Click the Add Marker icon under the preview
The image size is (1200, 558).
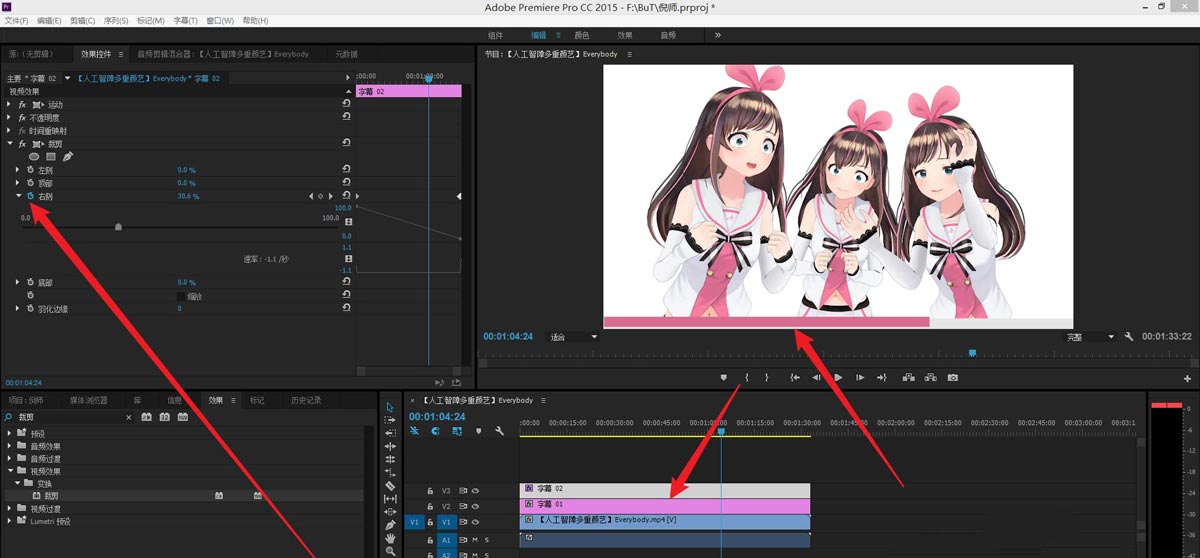(x=723, y=378)
